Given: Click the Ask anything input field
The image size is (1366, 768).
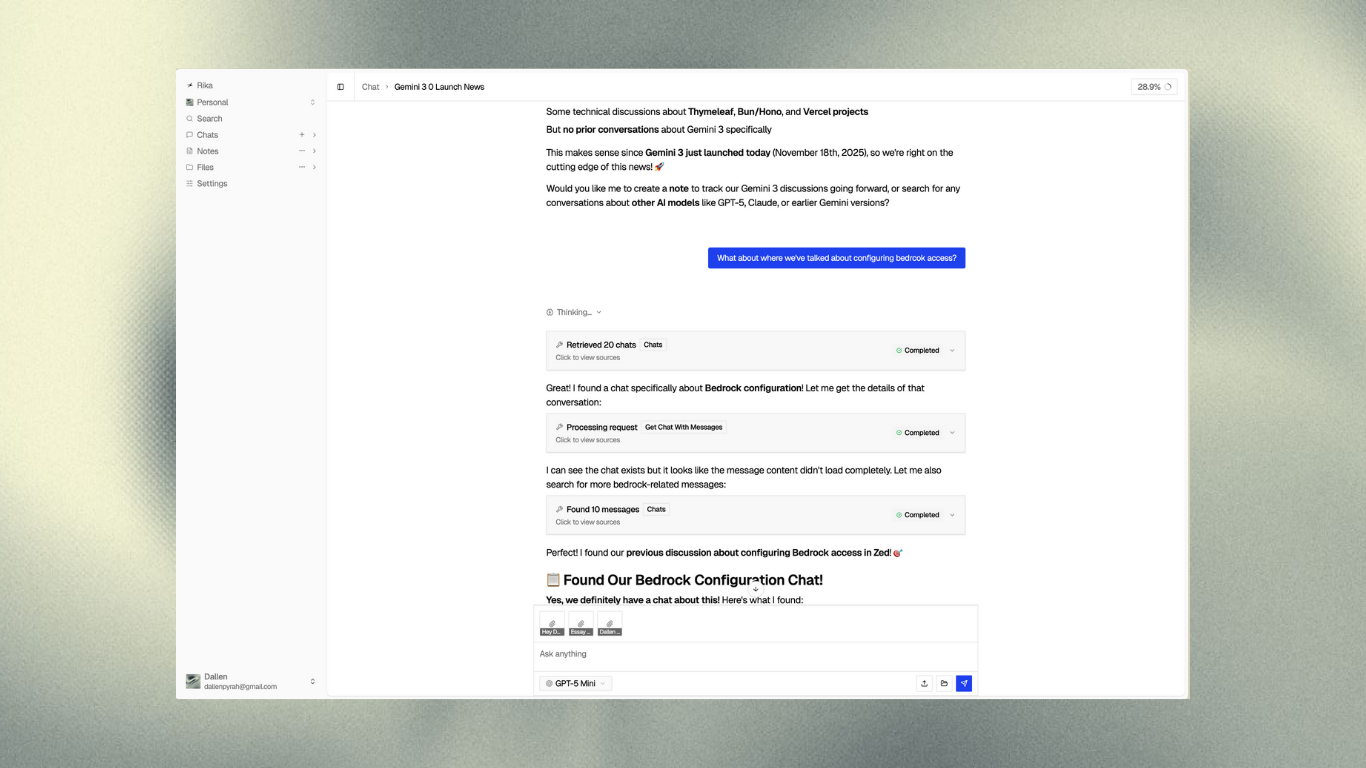Looking at the screenshot, I should coord(755,654).
